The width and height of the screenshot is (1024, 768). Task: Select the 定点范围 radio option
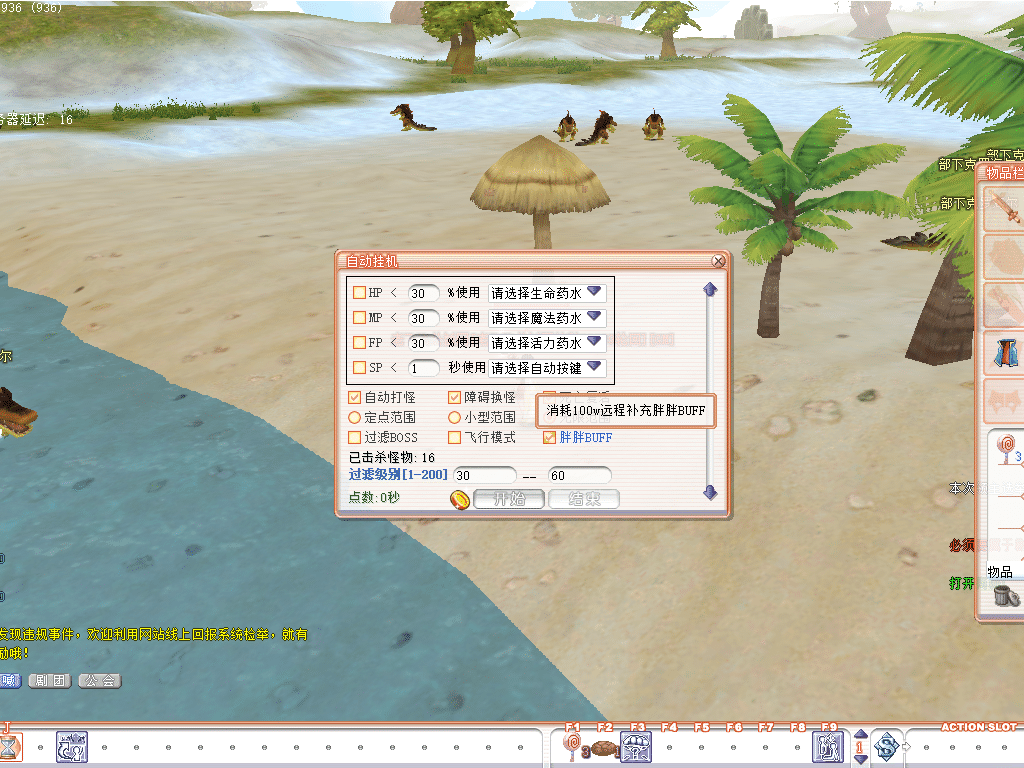355,417
